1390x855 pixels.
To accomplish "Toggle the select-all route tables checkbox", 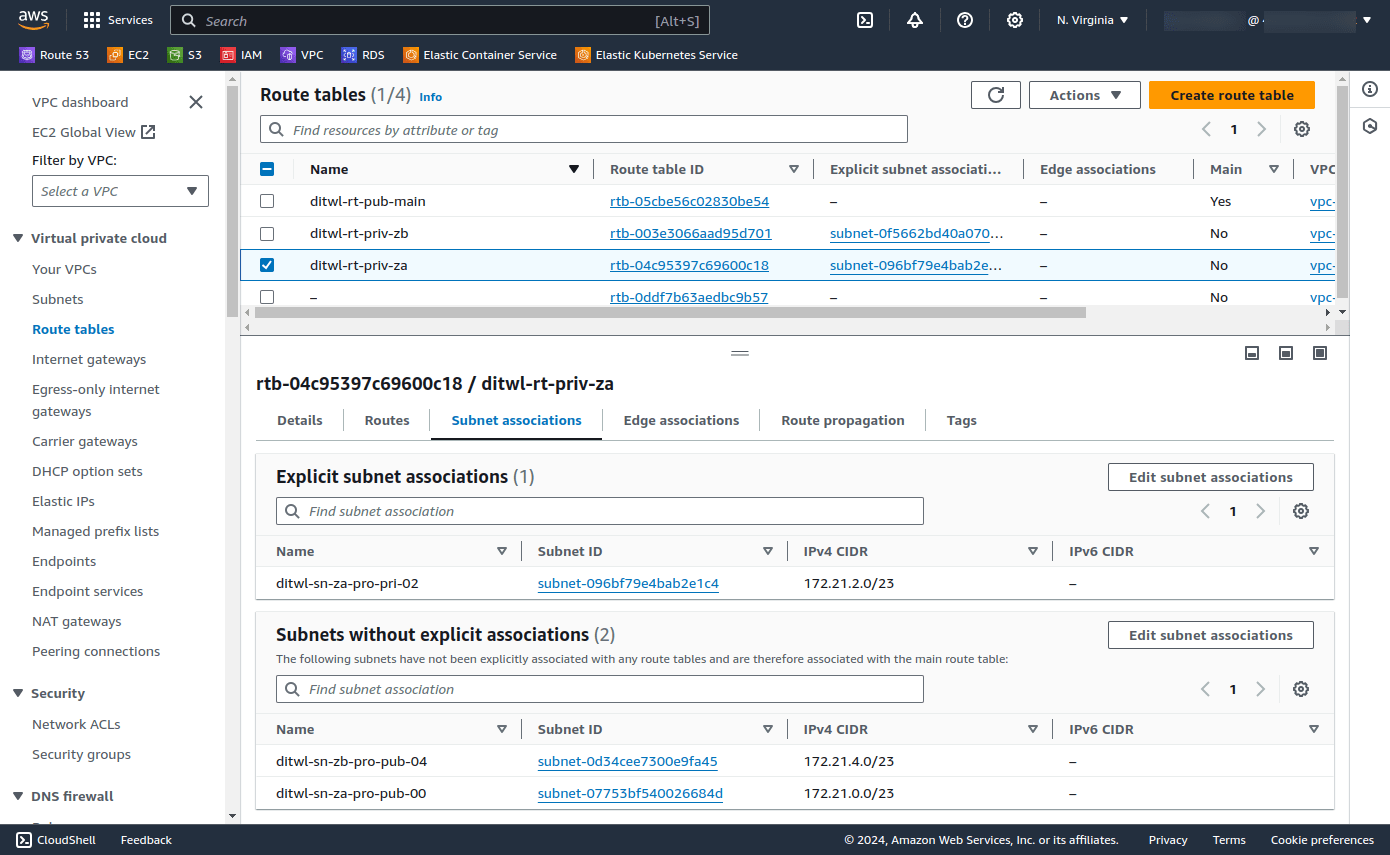I will (x=267, y=169).
